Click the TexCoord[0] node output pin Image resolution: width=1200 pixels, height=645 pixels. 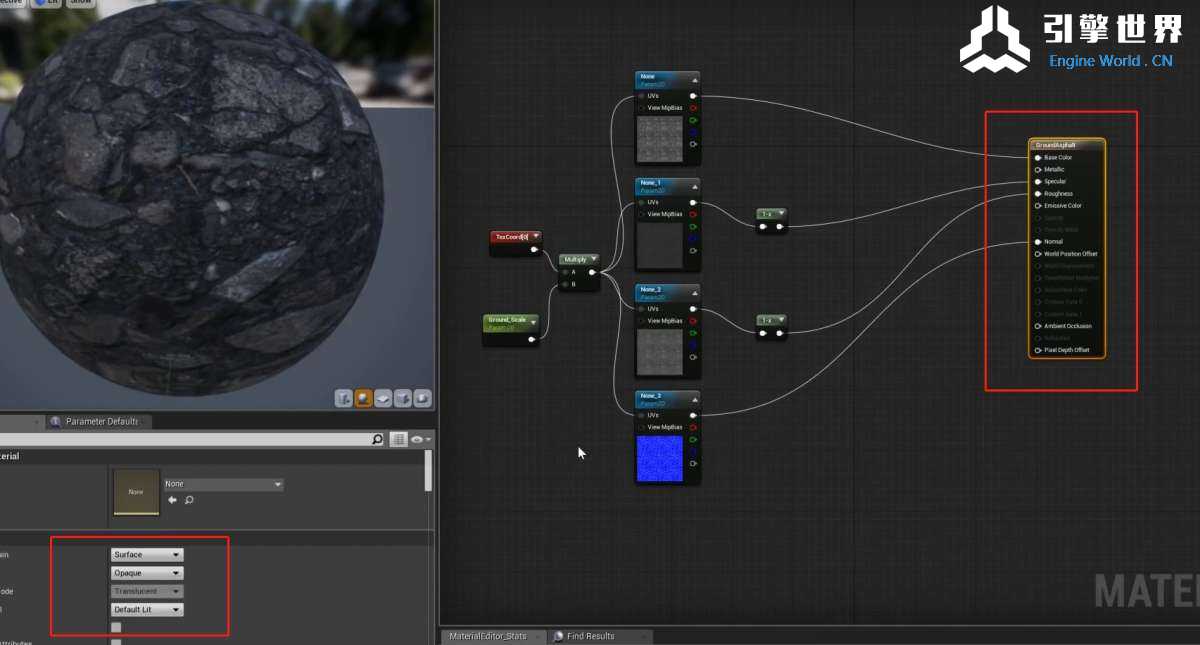tap(534, 250)
